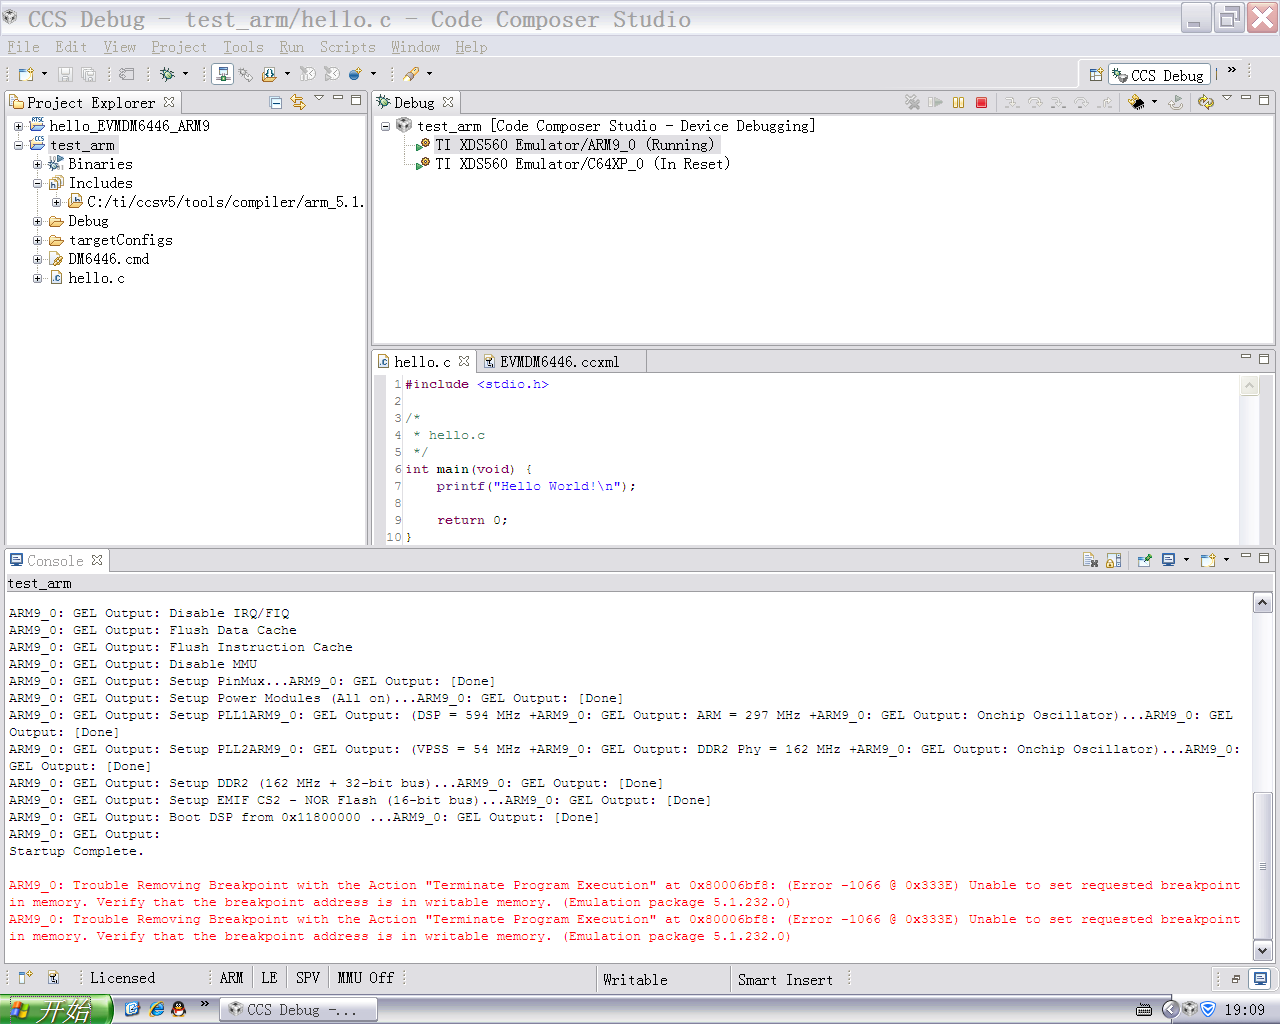
Task: Suspend the running ARM9 target
Action: pos(959,102)
